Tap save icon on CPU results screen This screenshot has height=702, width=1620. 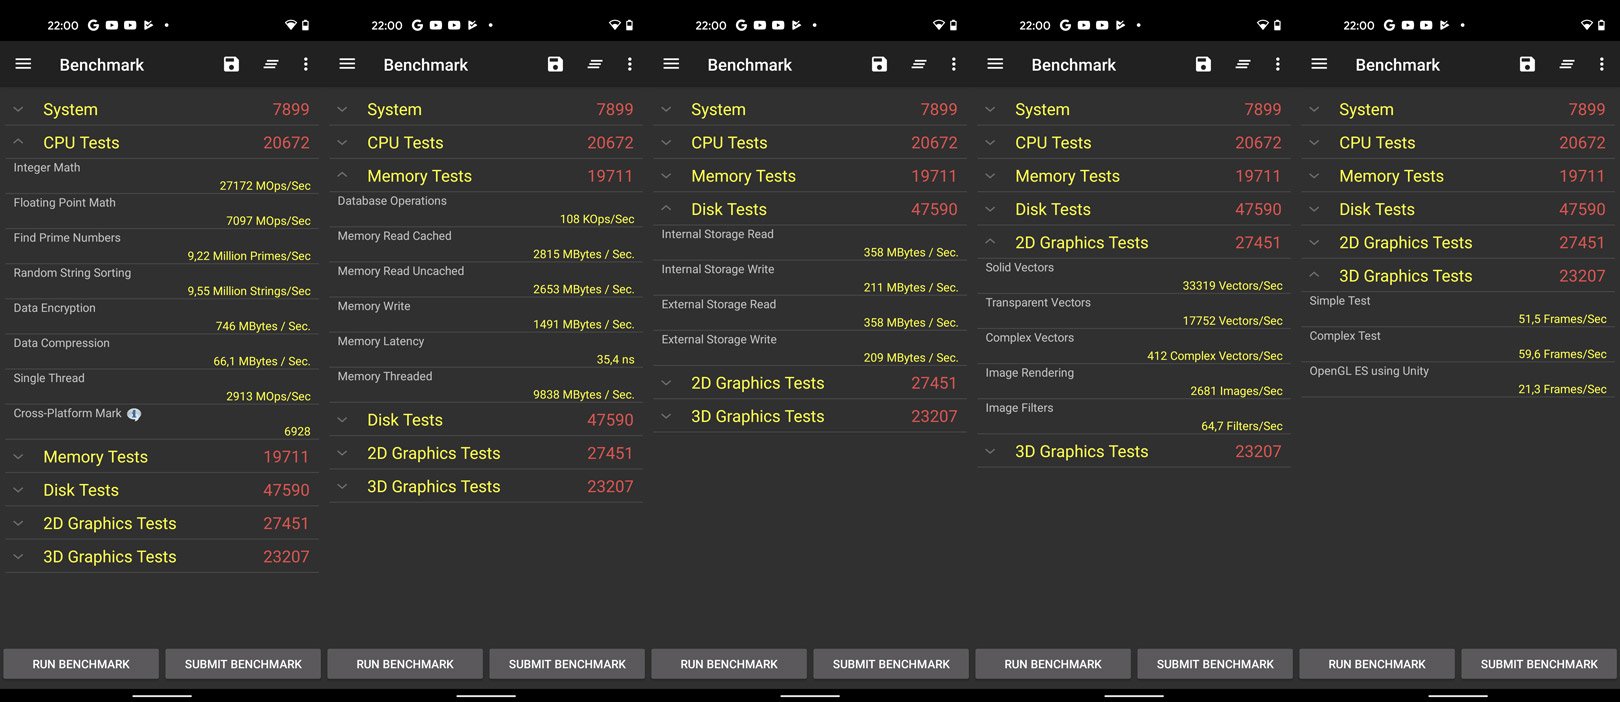click(231, 64)
